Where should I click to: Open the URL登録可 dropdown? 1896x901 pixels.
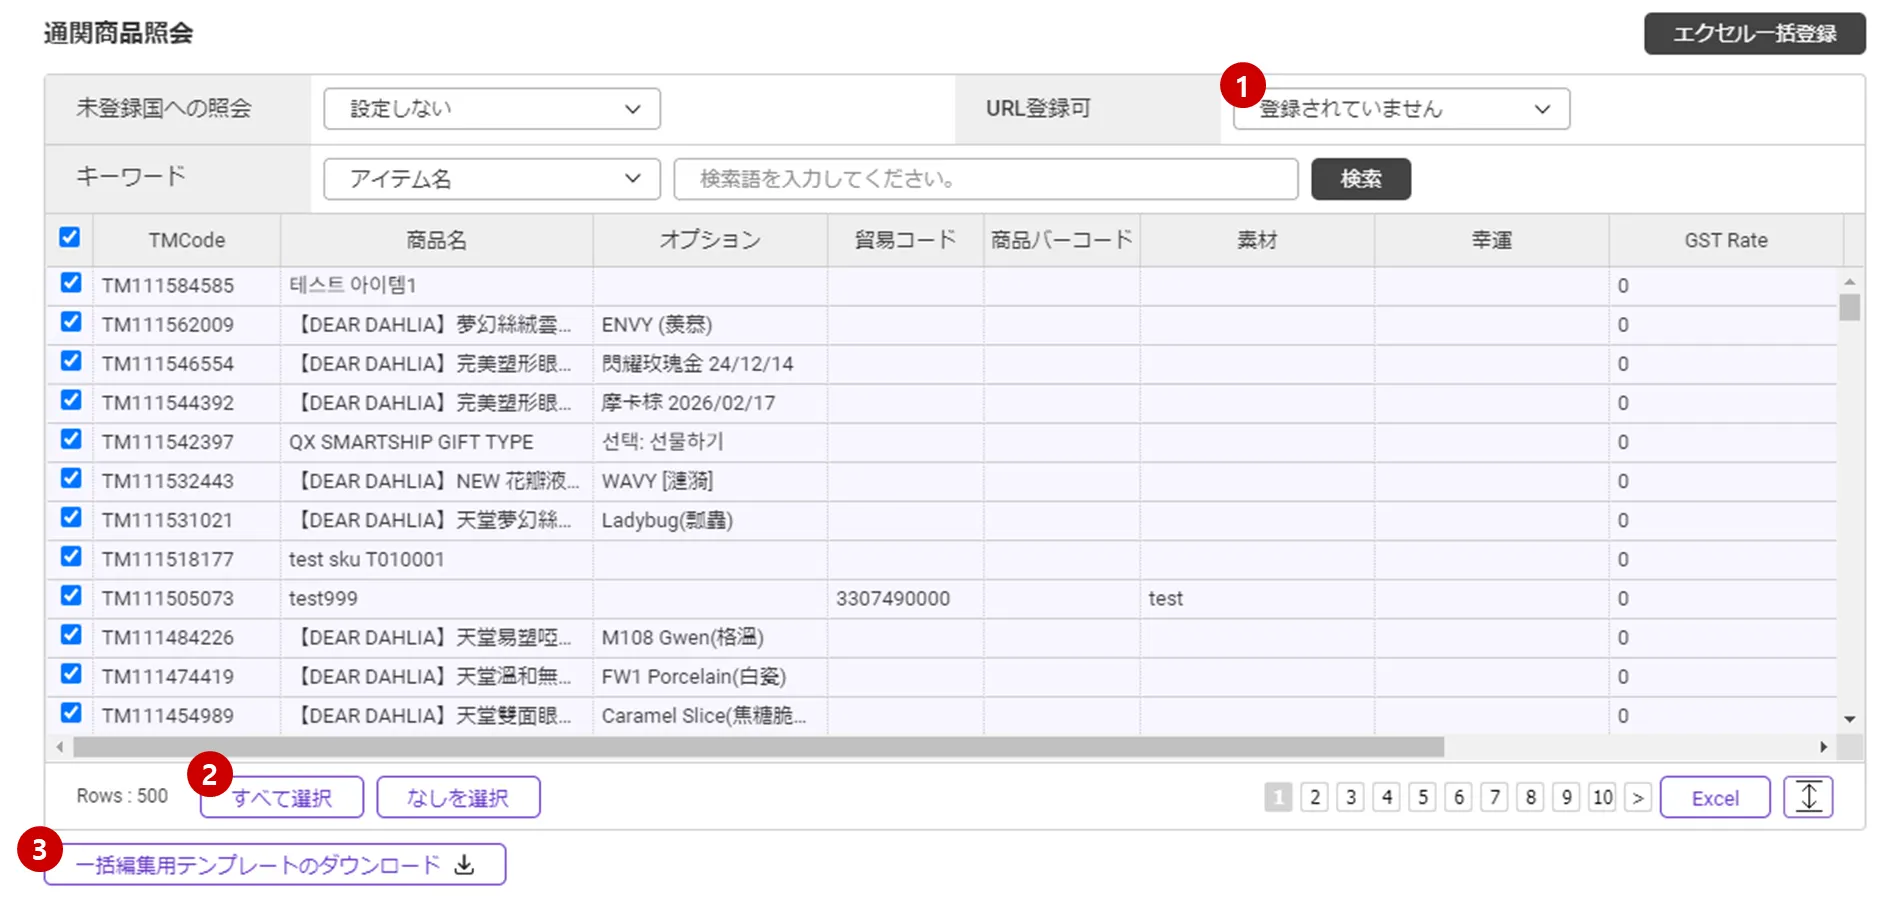1401,109
